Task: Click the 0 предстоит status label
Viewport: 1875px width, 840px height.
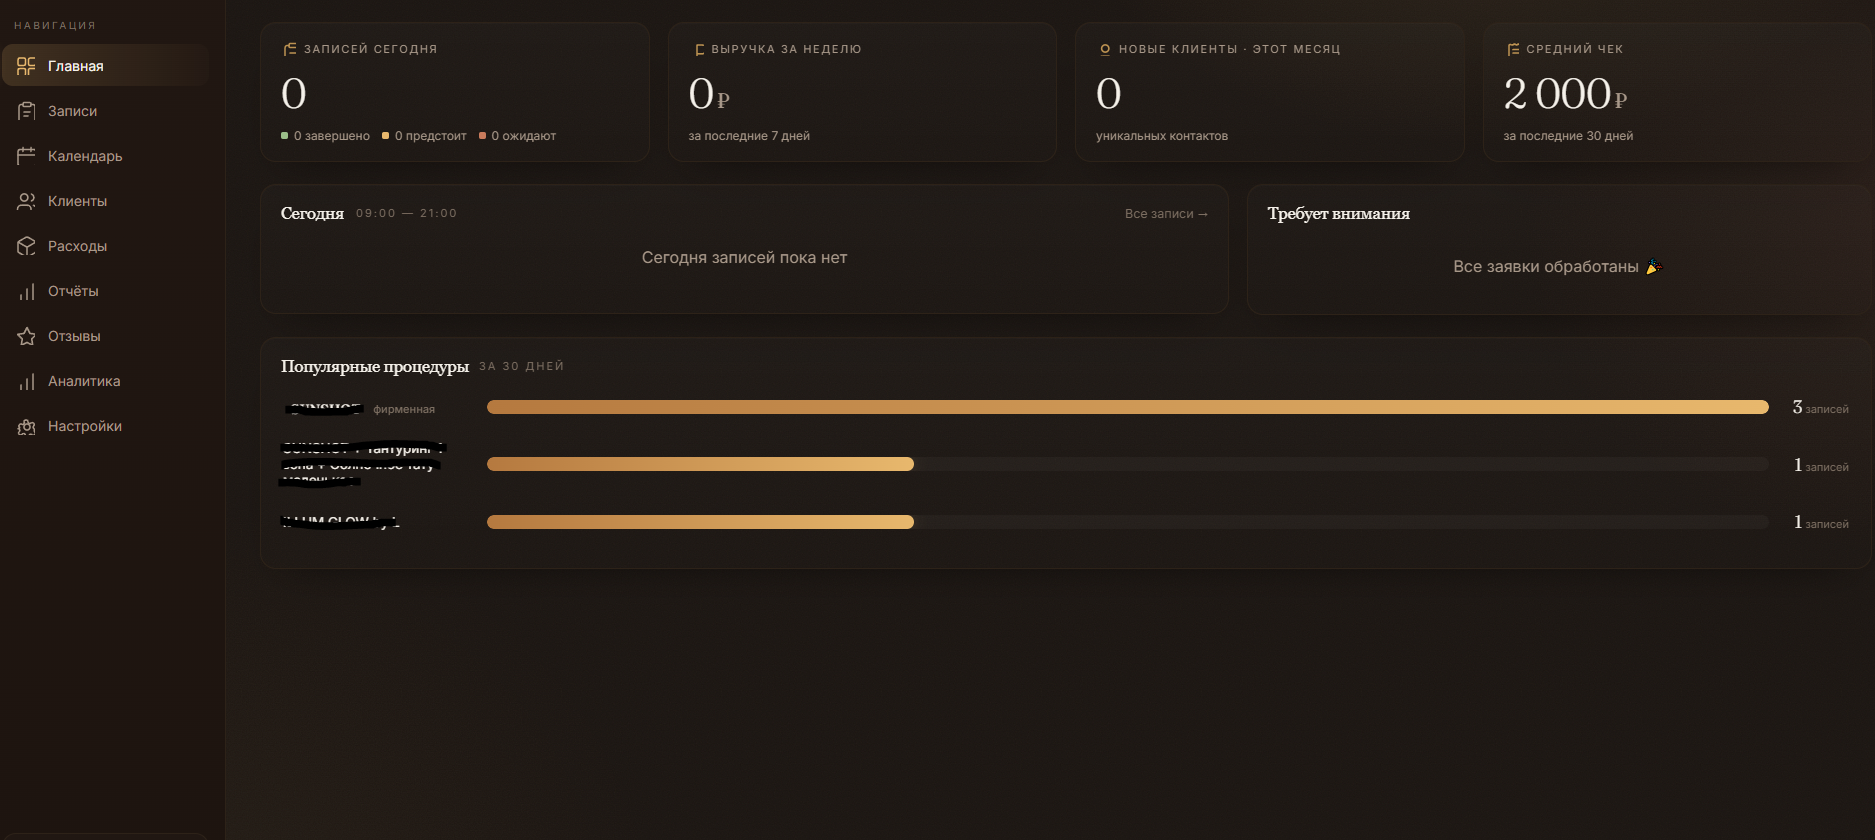Action: (x=424, y=136)
